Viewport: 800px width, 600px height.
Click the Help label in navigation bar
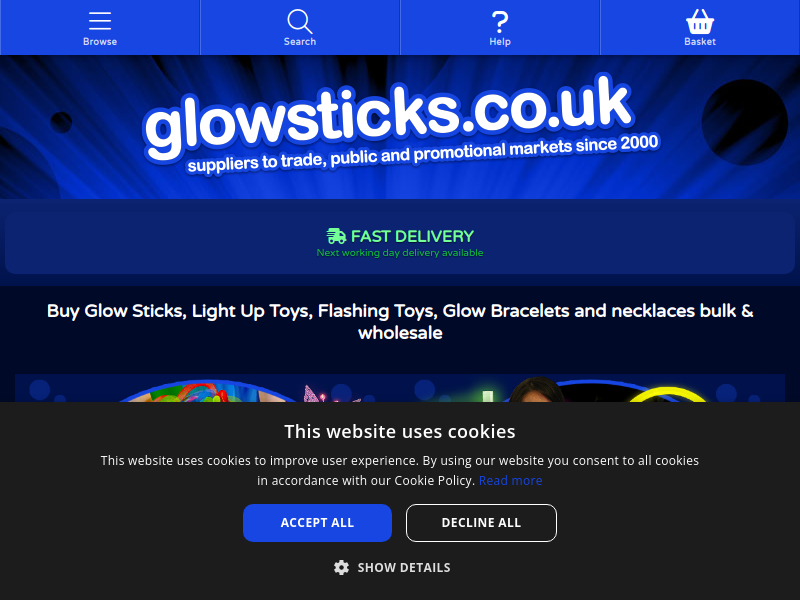tap(500, 42)
